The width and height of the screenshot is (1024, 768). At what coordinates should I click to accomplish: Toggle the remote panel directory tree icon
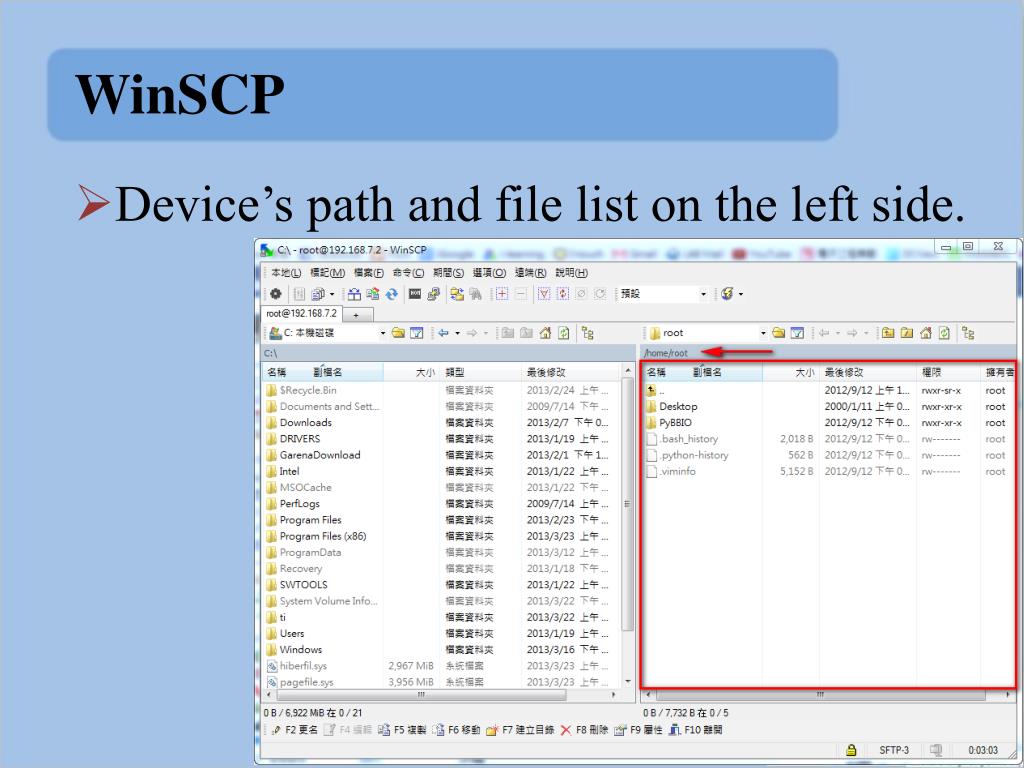tap(968, 333)
